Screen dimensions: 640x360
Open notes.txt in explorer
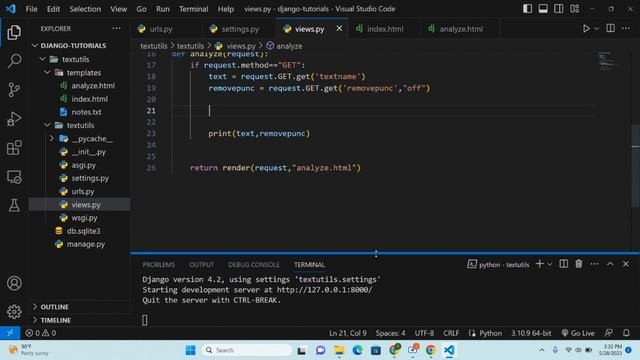tap(87, 112)
